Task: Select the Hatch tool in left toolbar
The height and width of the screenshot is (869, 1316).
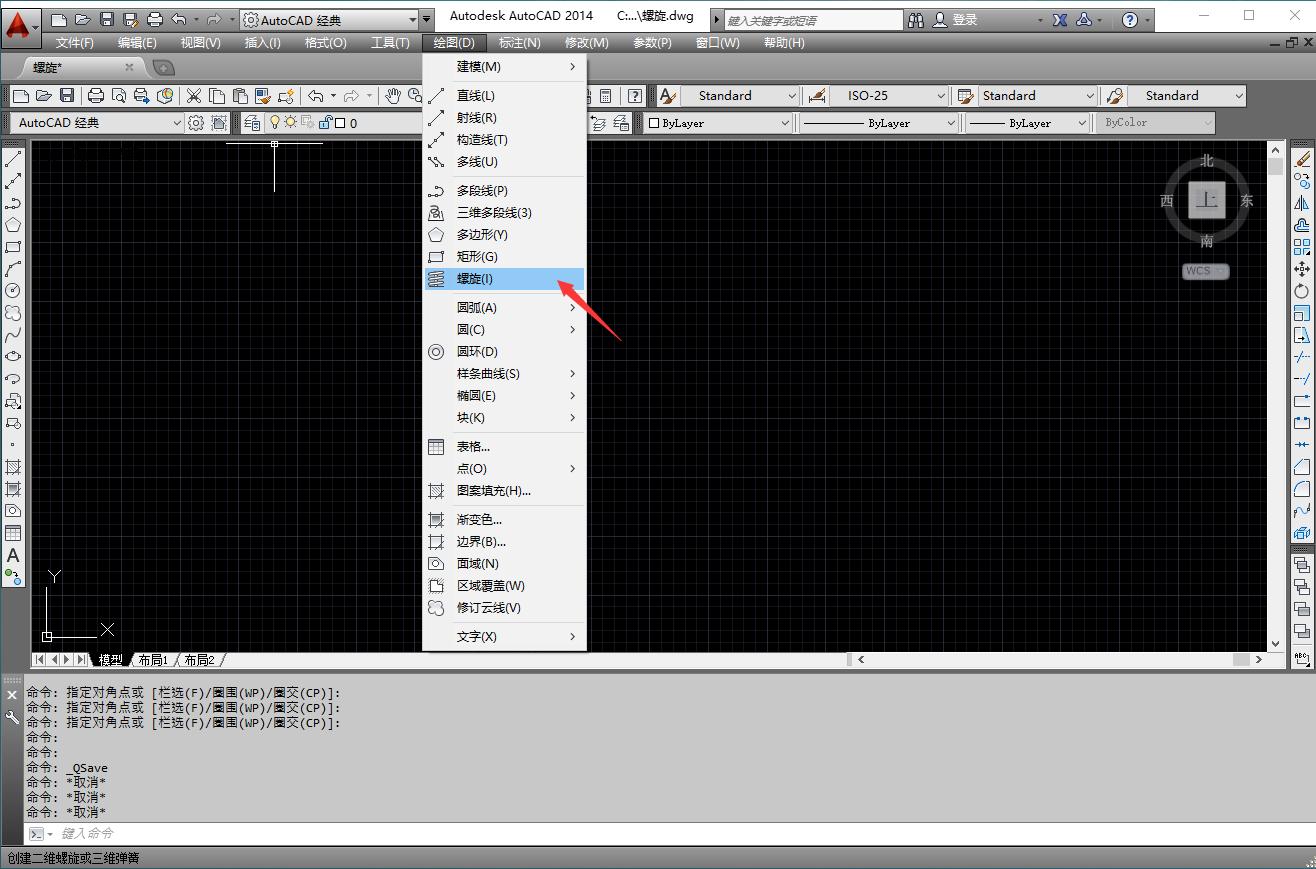Action: (x=13, y=467)
